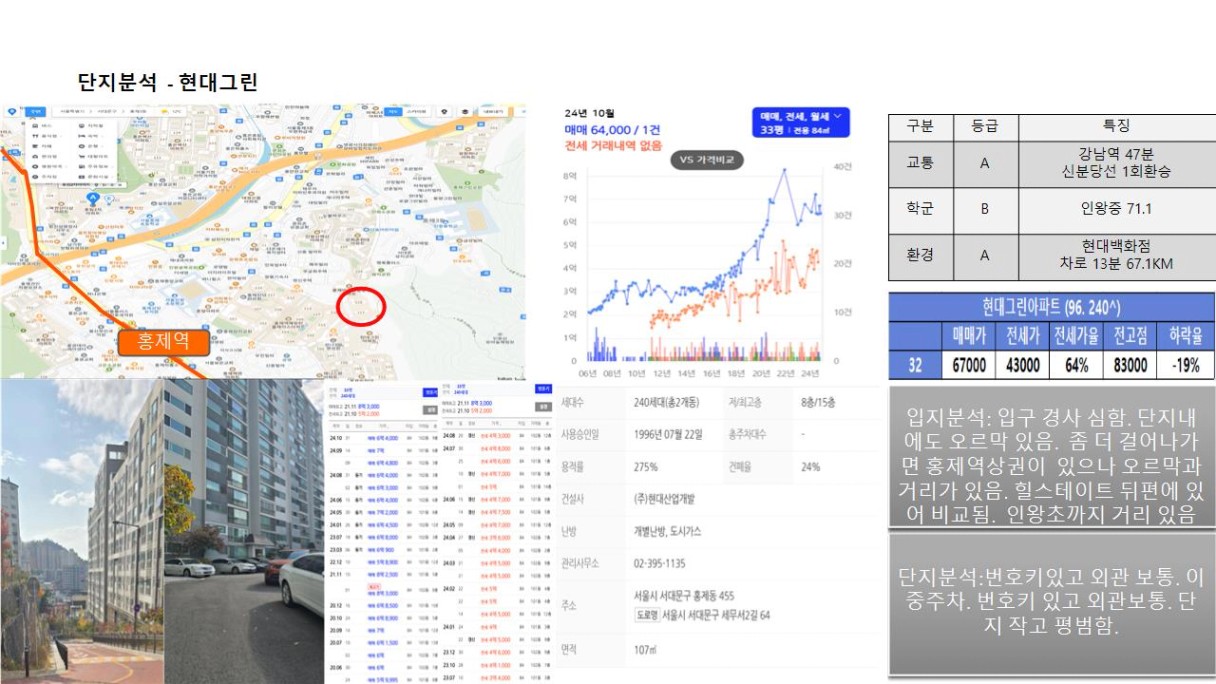Select the 현대백화점 차로 13분 cell
This screenshot has height=684, width=1216.
tap(1116, 257)
